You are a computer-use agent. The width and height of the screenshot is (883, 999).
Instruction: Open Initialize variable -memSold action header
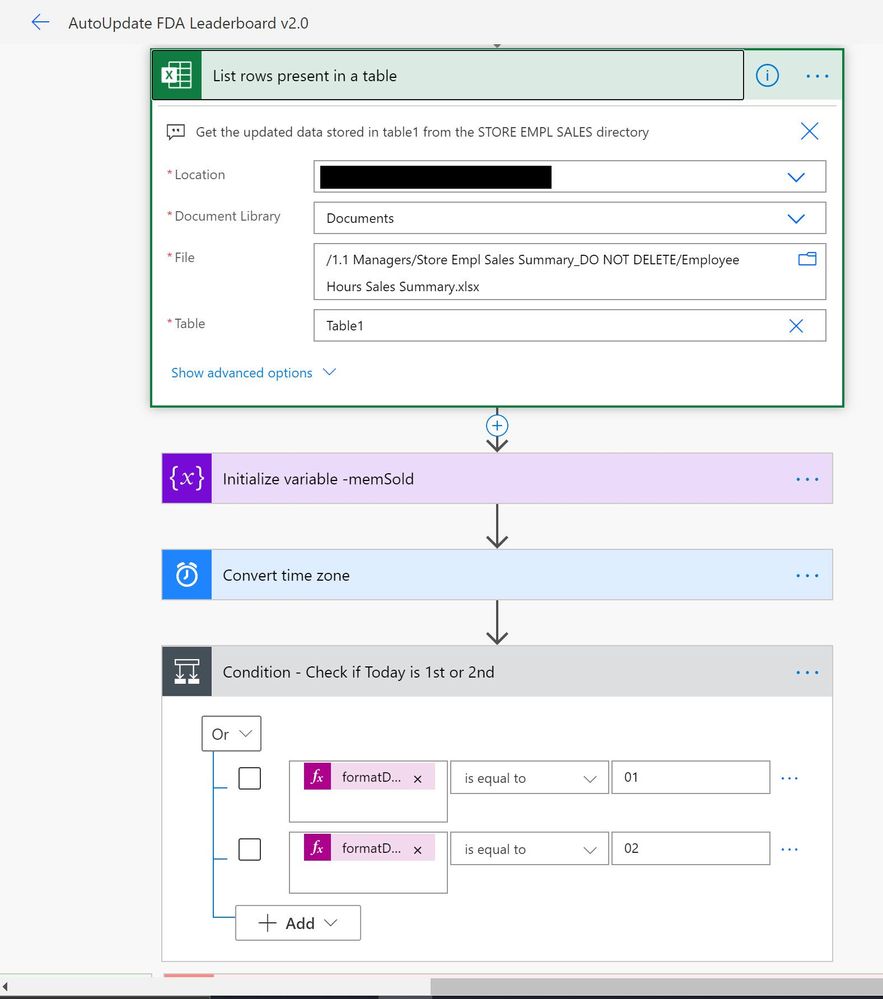tap(497, 478)
